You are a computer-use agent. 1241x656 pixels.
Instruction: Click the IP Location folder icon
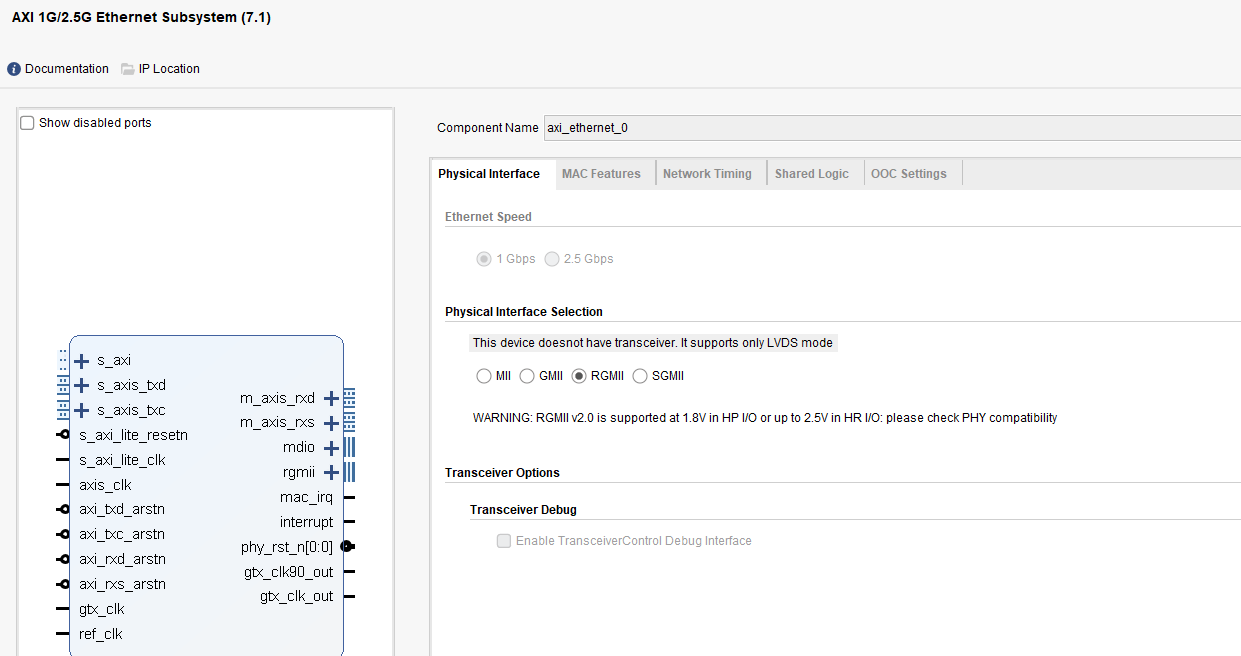coord(127,69)
